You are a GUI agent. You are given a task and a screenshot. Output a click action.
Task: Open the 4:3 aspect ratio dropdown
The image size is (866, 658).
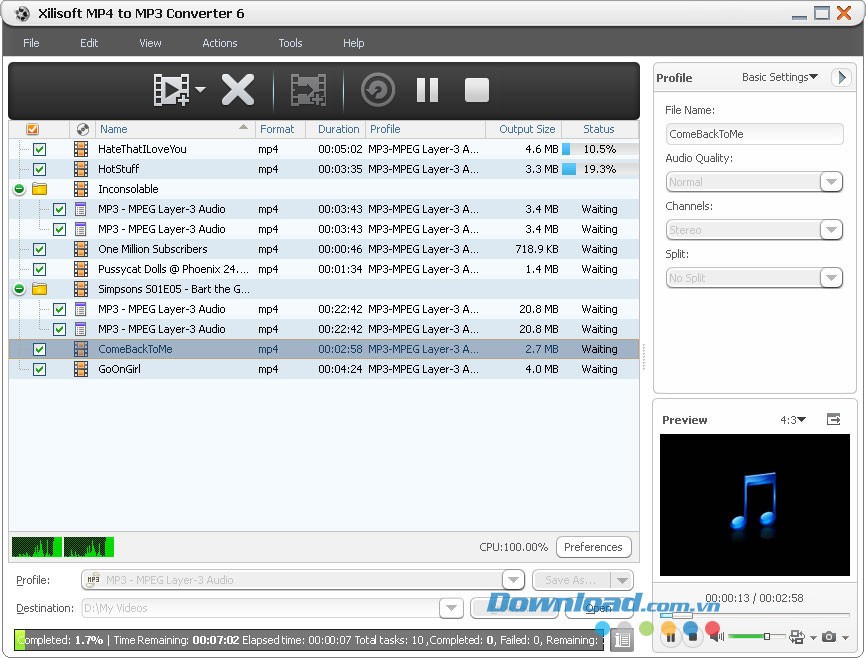(x=793, y=419)
